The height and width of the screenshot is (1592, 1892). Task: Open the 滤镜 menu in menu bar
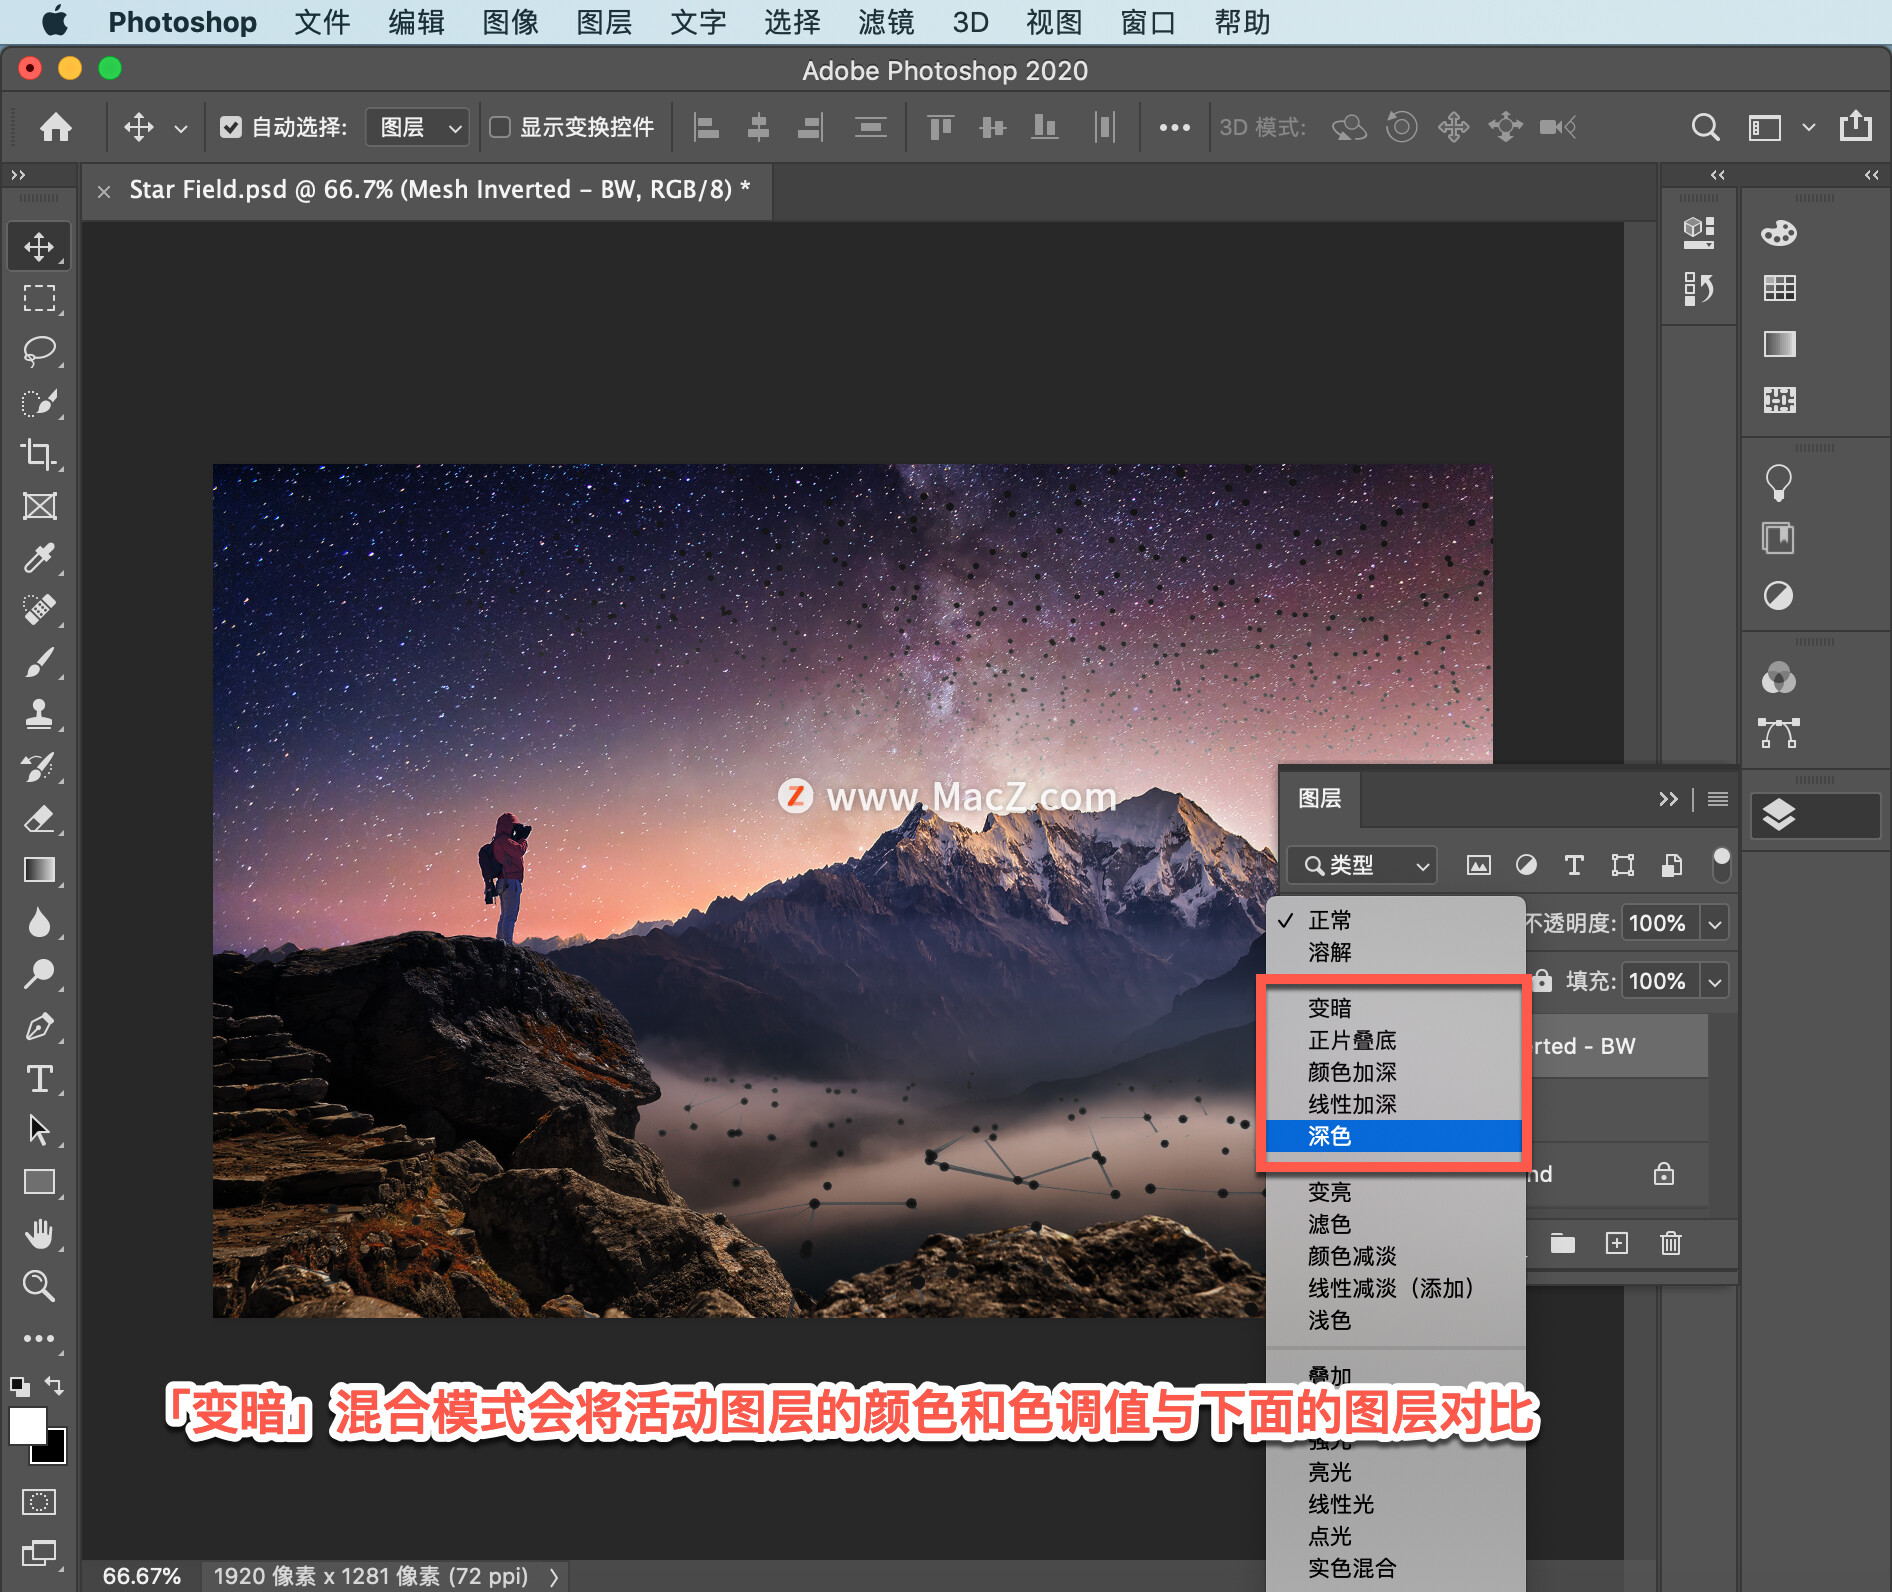(x=885, y=22)
